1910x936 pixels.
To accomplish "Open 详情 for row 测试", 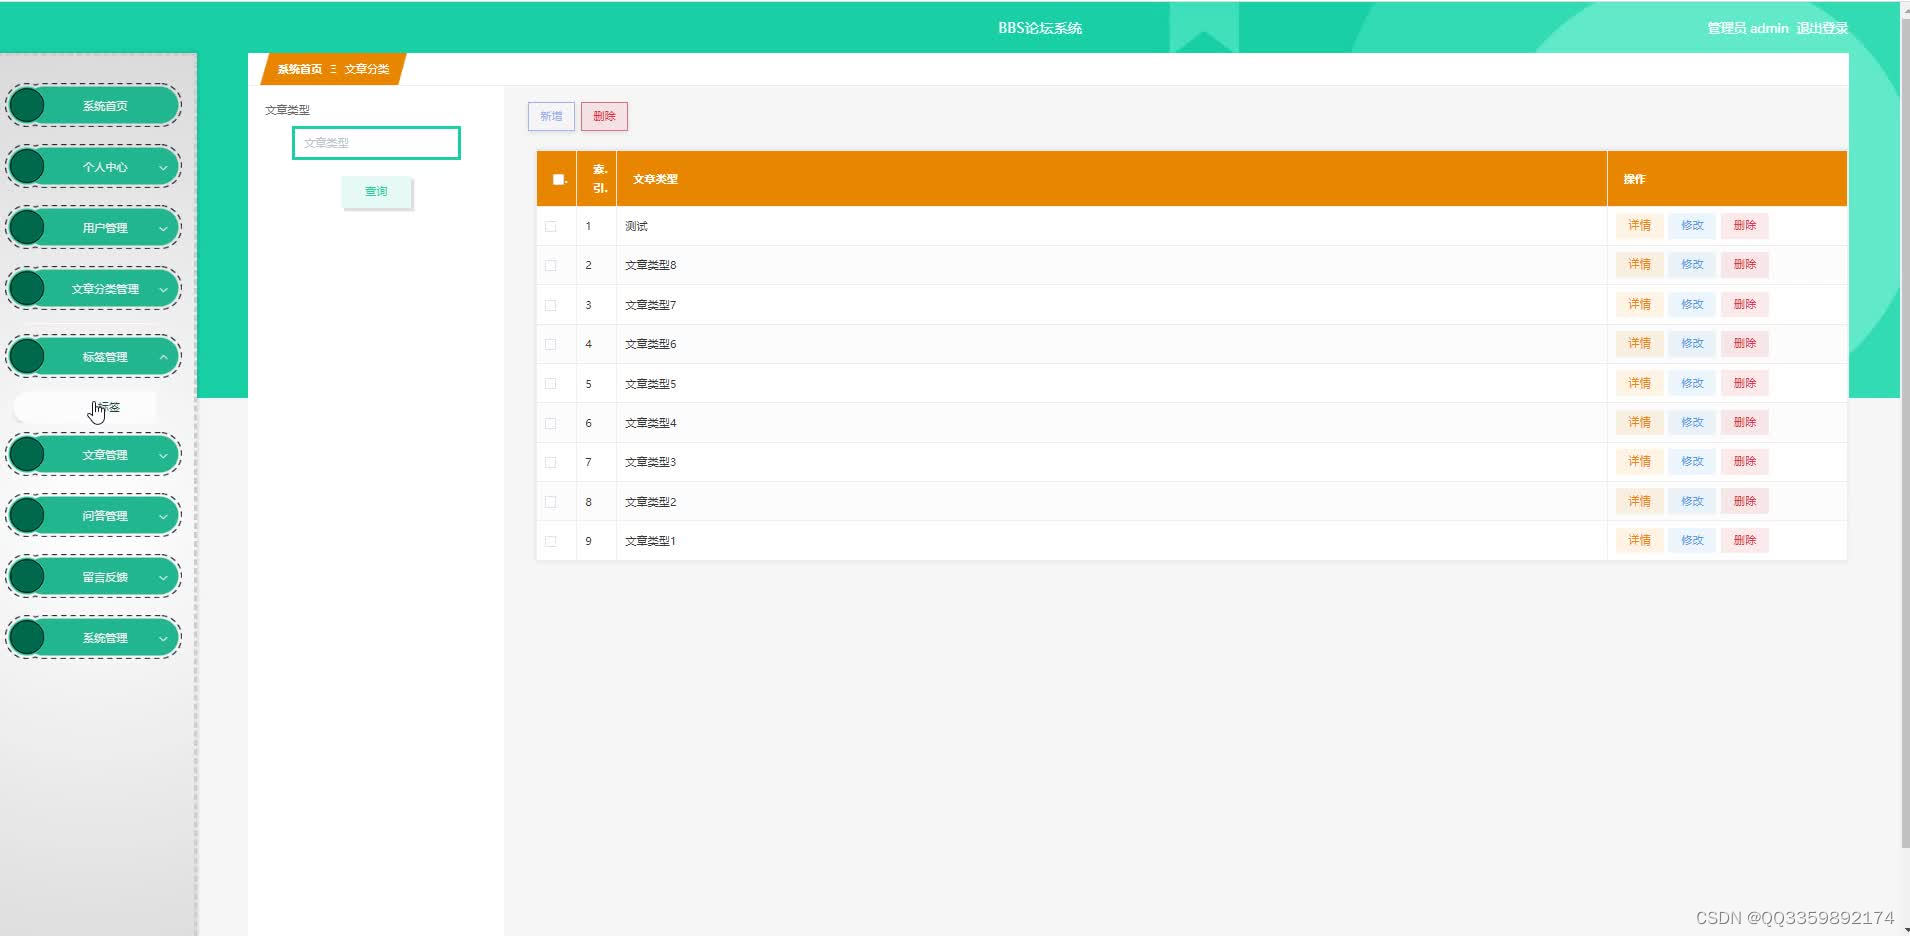I will tap(1639, 225).
